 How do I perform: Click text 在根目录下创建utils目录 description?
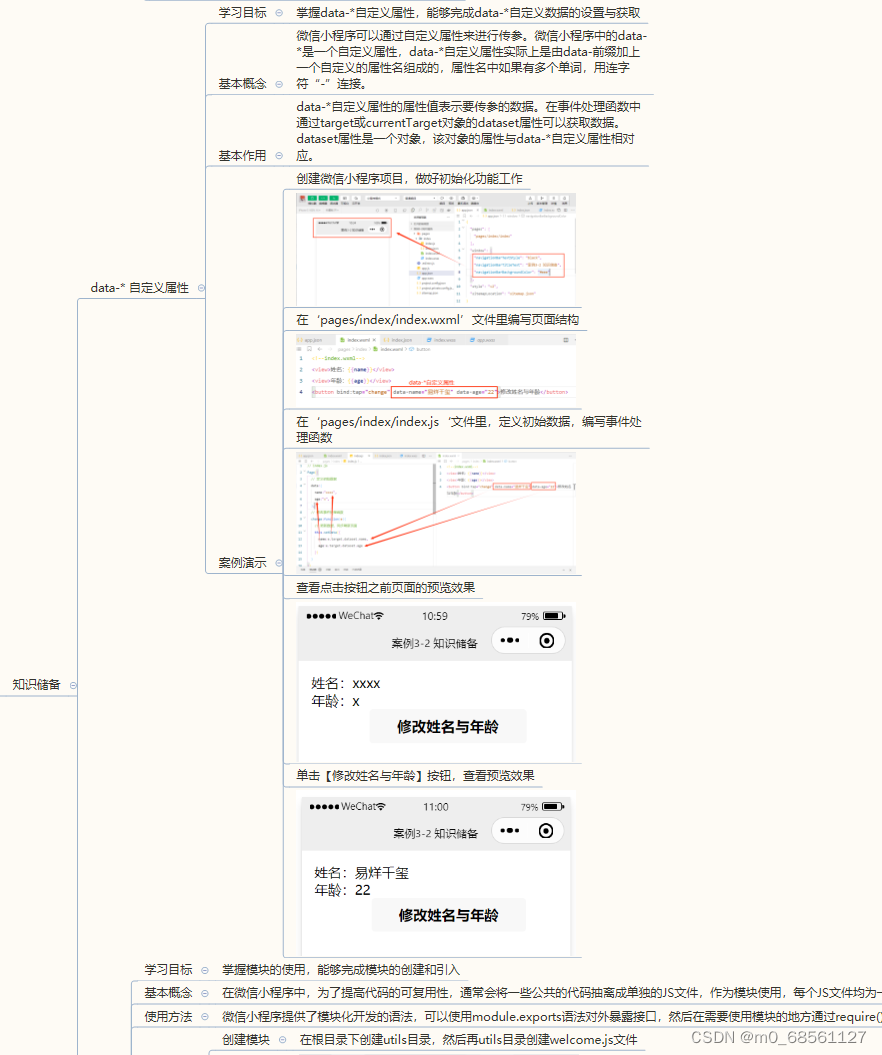pos(468,1040)
